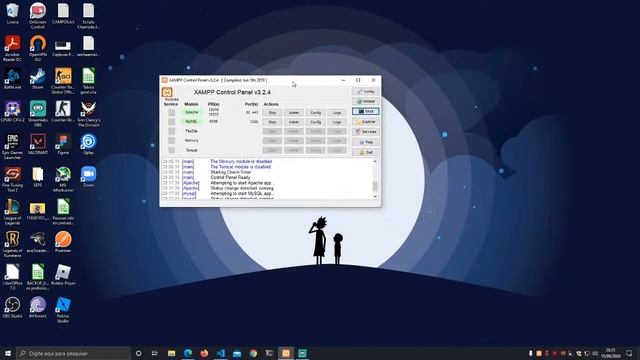Open XAMPP Help button

point(366,142)
